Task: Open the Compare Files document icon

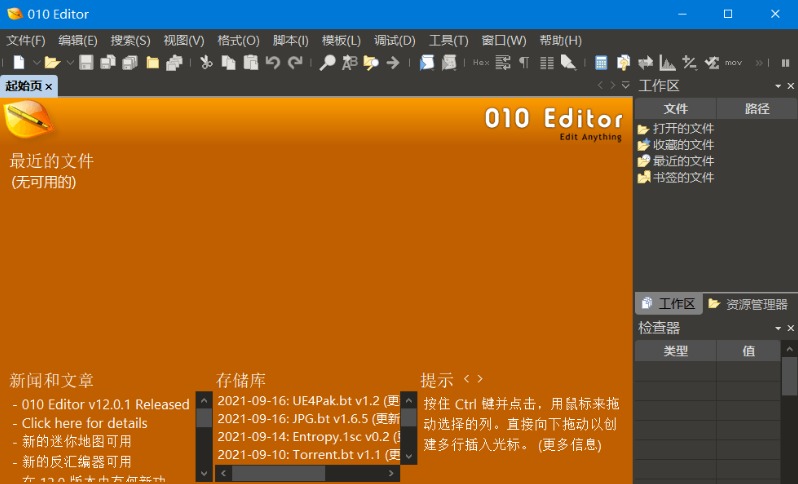Action: click(x=623, y=63)
